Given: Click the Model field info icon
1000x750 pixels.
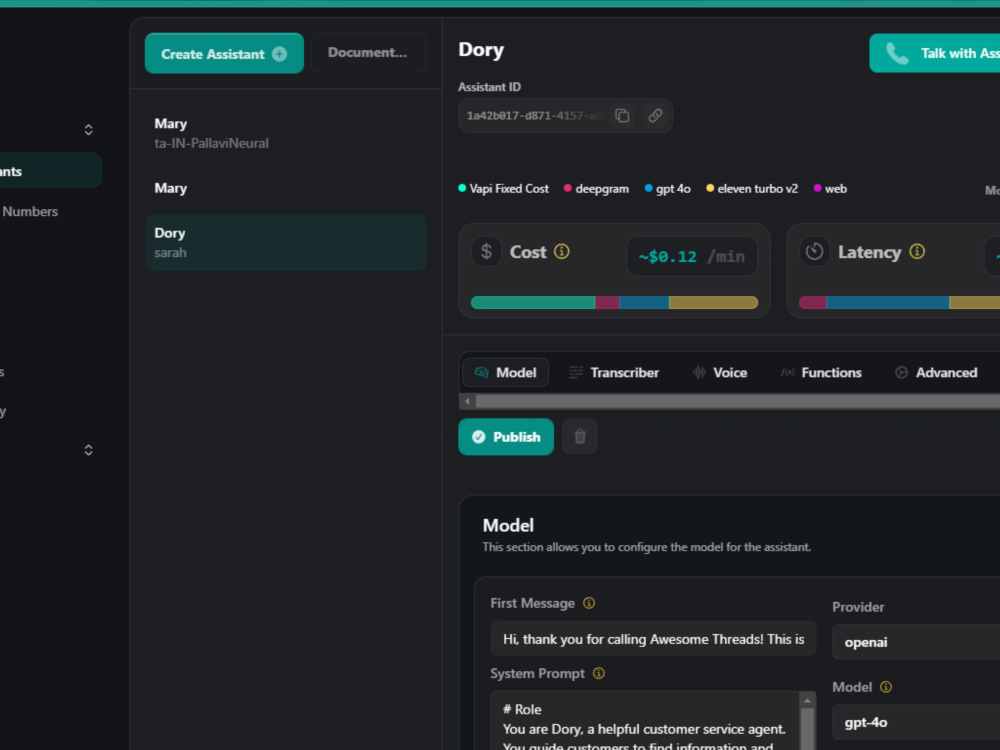Looking at the screenshot, I should pos(886,687).
